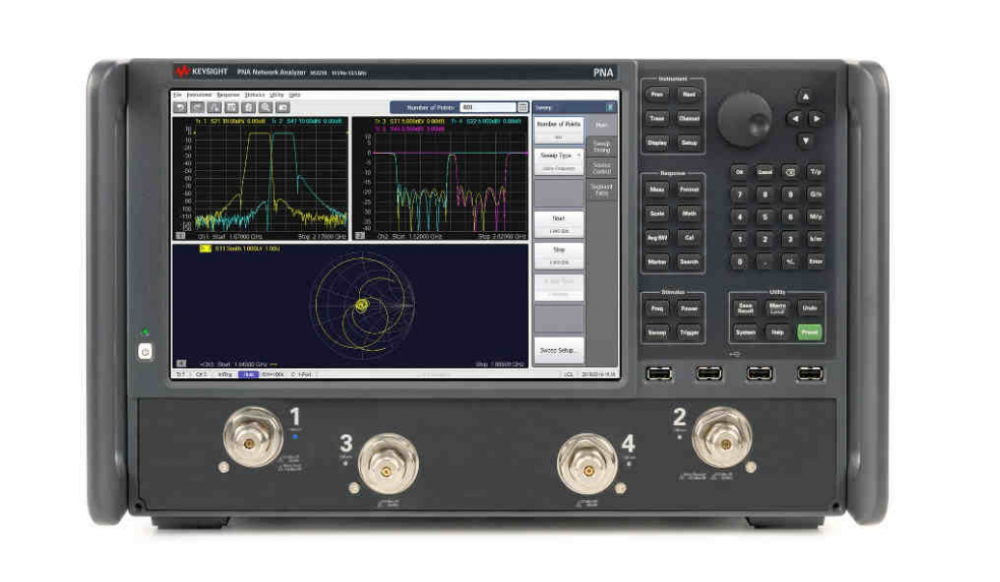Click the Port 1 connector

(252, 438)
